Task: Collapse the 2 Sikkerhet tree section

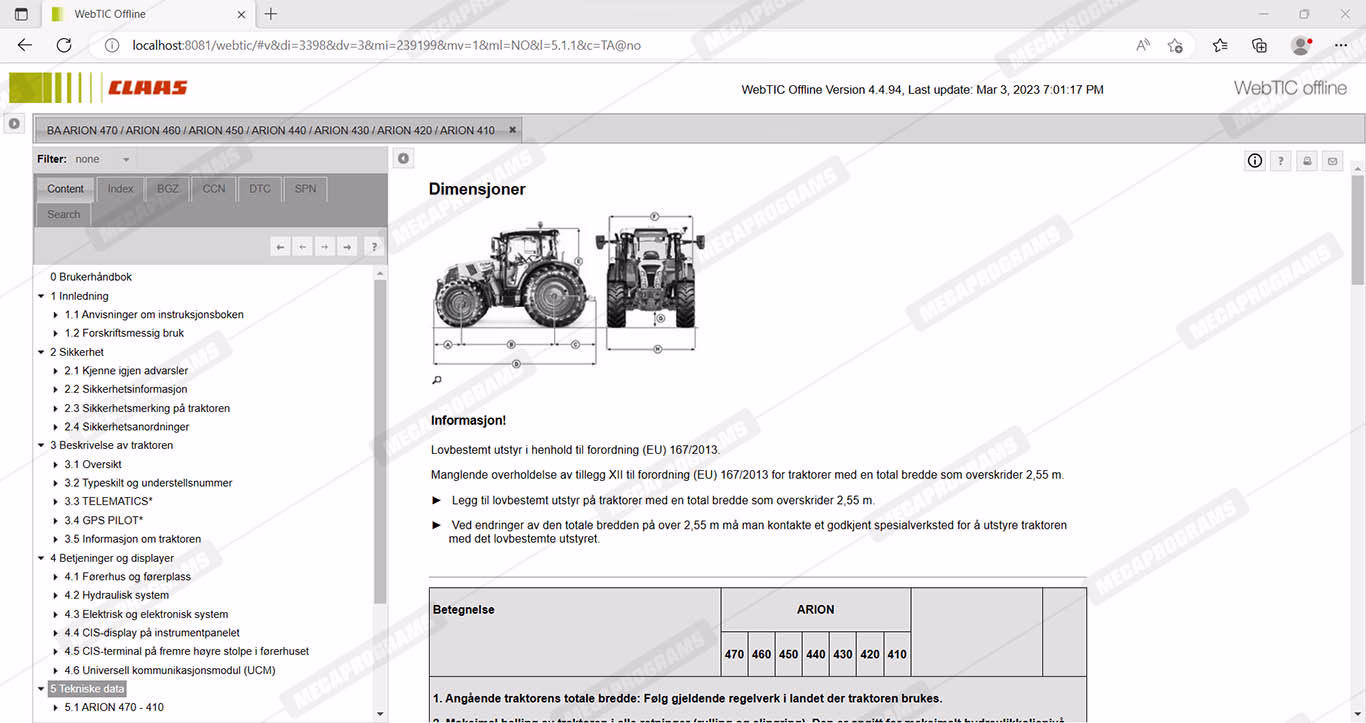Action: [41, 352]
